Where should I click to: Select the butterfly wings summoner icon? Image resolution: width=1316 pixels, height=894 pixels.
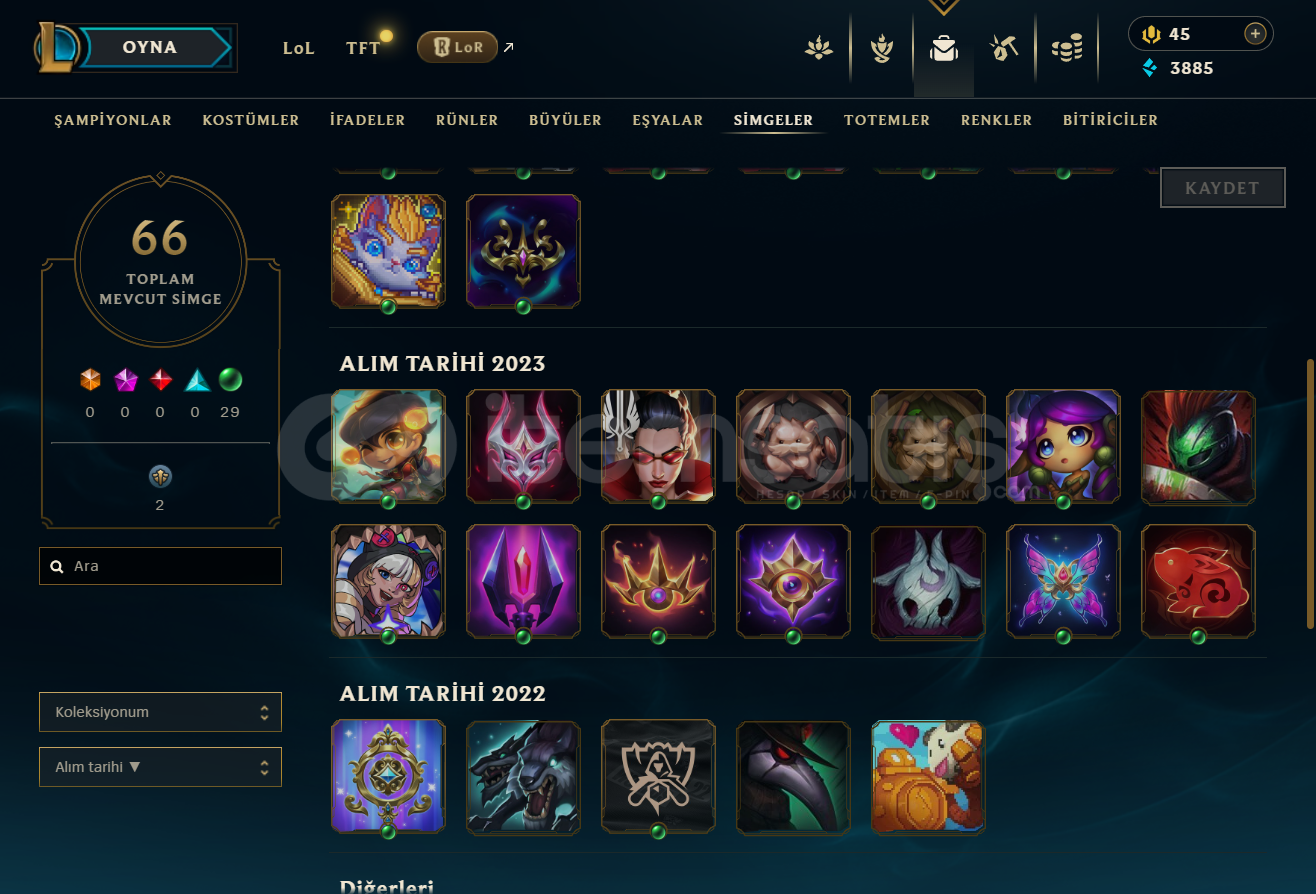(1063, 581)
